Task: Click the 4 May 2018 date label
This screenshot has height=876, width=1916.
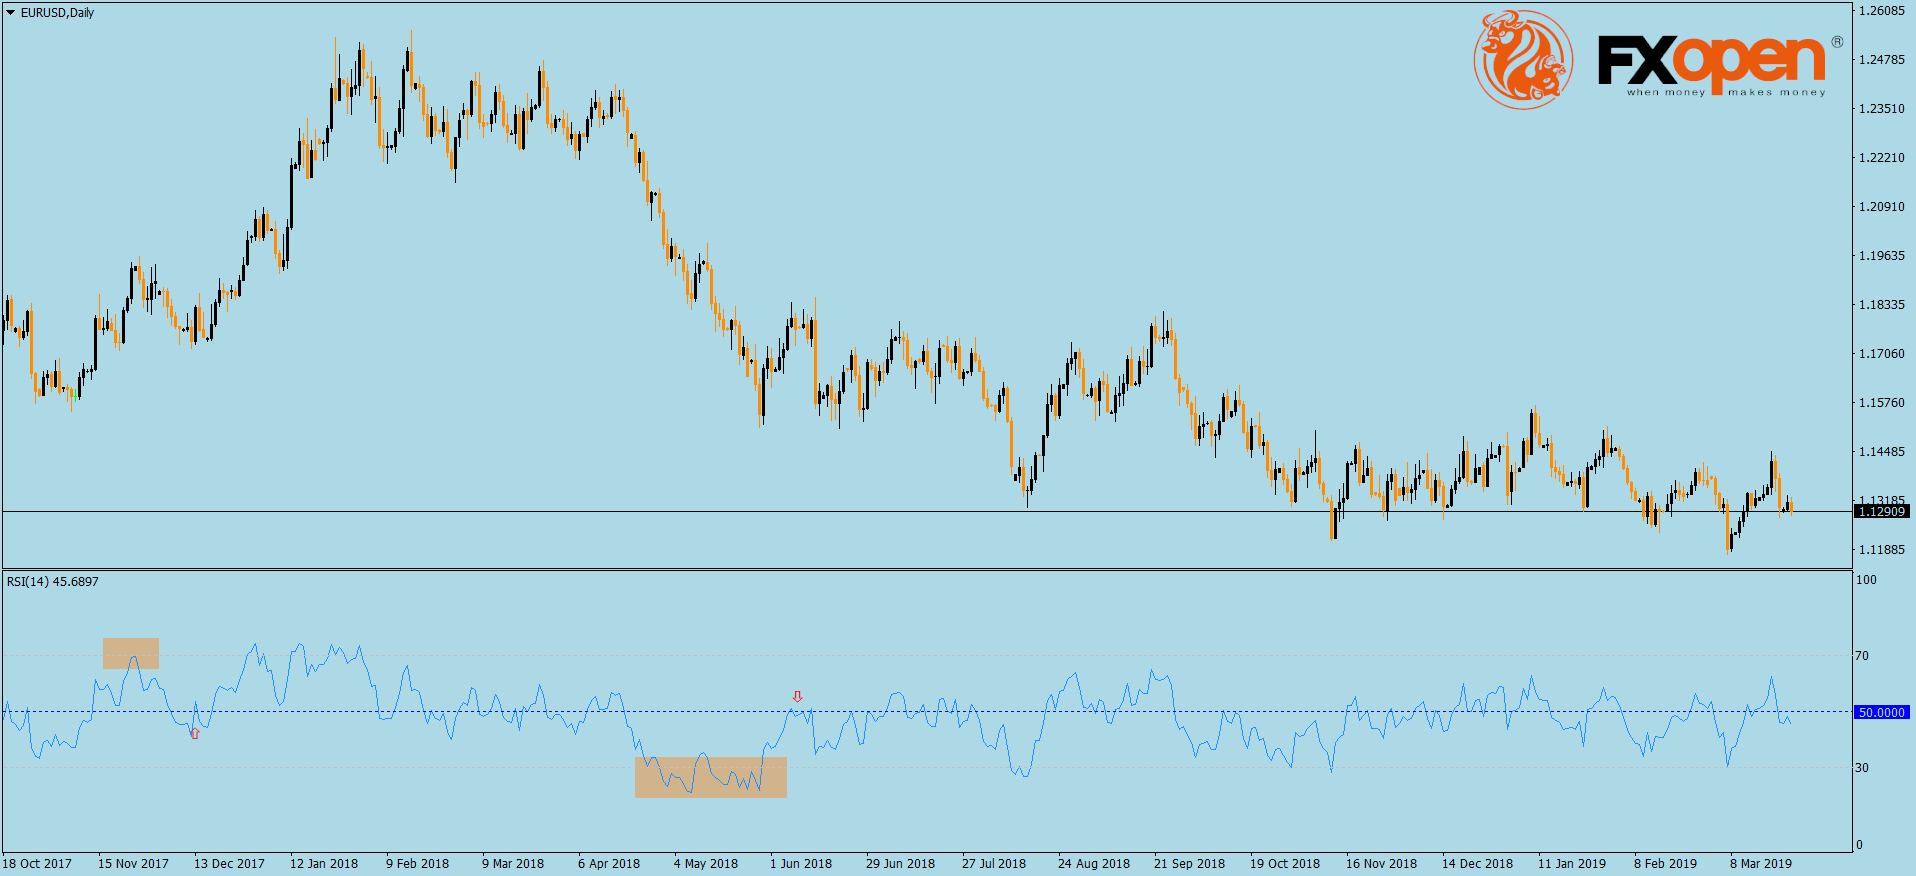Action: coord(705,864)
